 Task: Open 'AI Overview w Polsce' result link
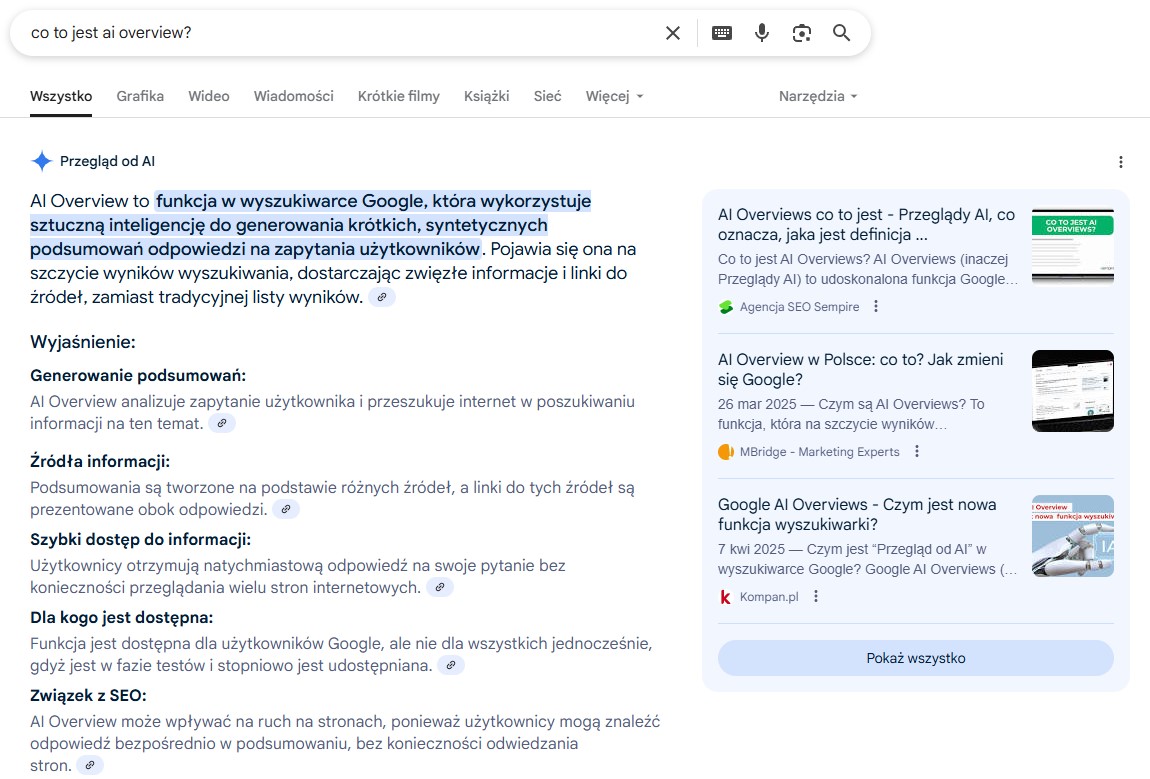pos(860,370)
